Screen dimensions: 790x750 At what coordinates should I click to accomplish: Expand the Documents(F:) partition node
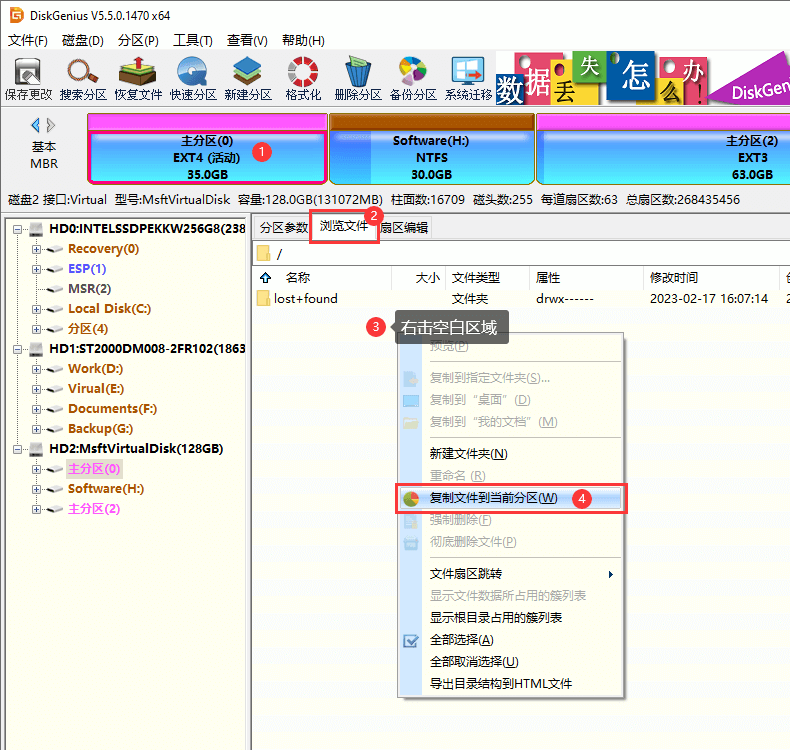(36, 408)
